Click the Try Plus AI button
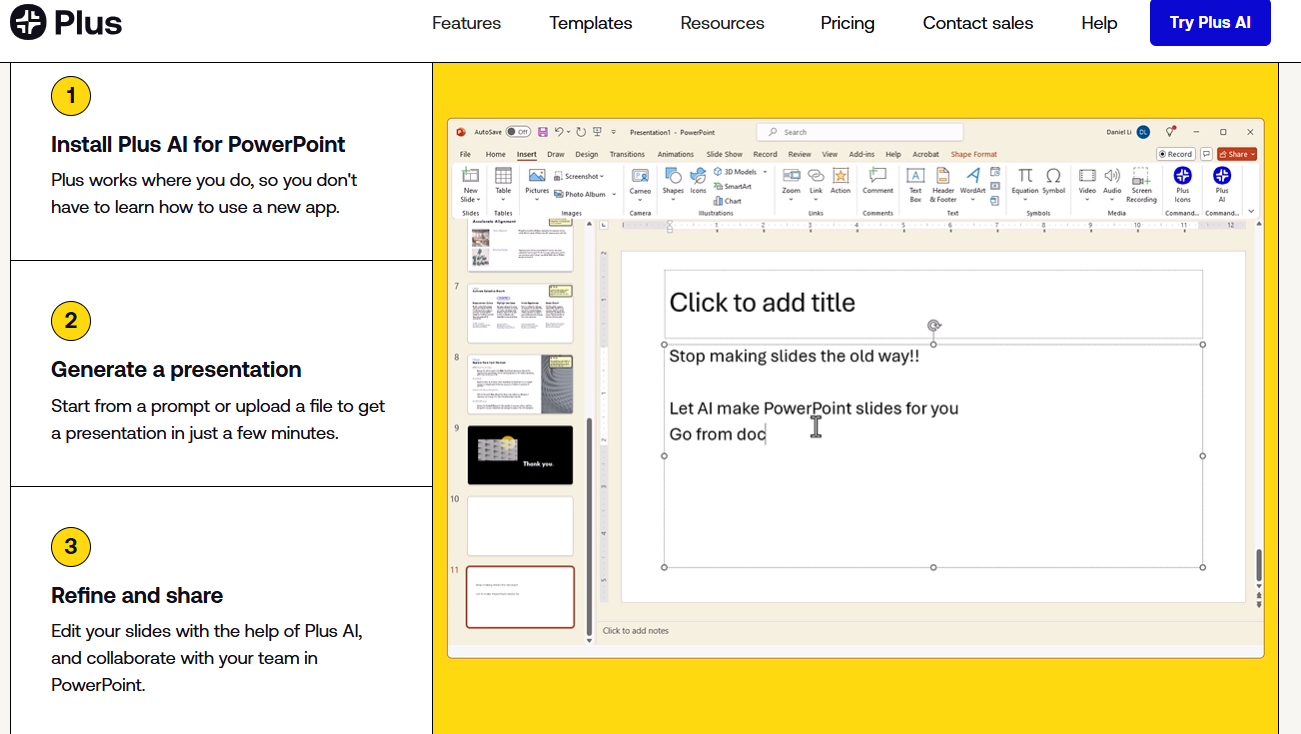The image size is (1301, 734). click(x=1210, y=23)
